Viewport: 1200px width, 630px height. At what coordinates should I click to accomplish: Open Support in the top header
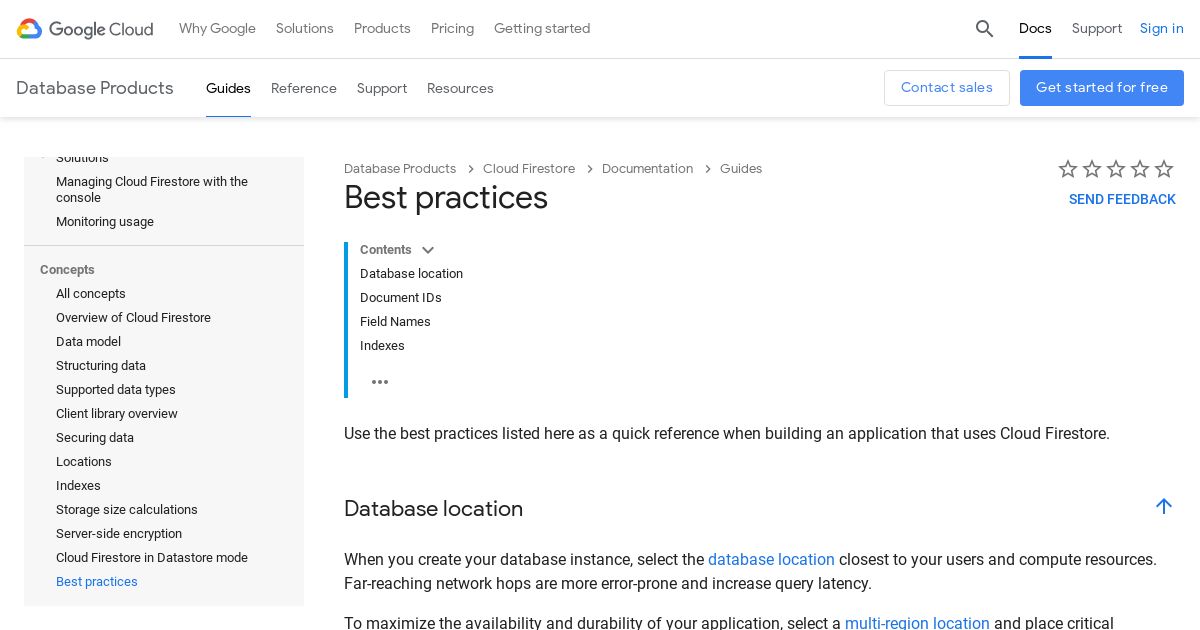coord(1097,29)
